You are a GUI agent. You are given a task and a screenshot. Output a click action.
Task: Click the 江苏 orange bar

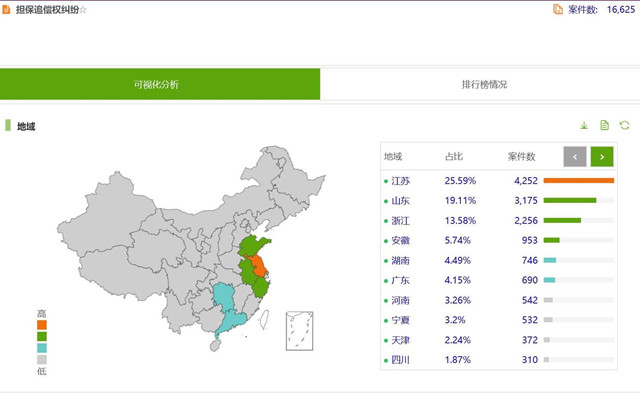tap(579, 180)
